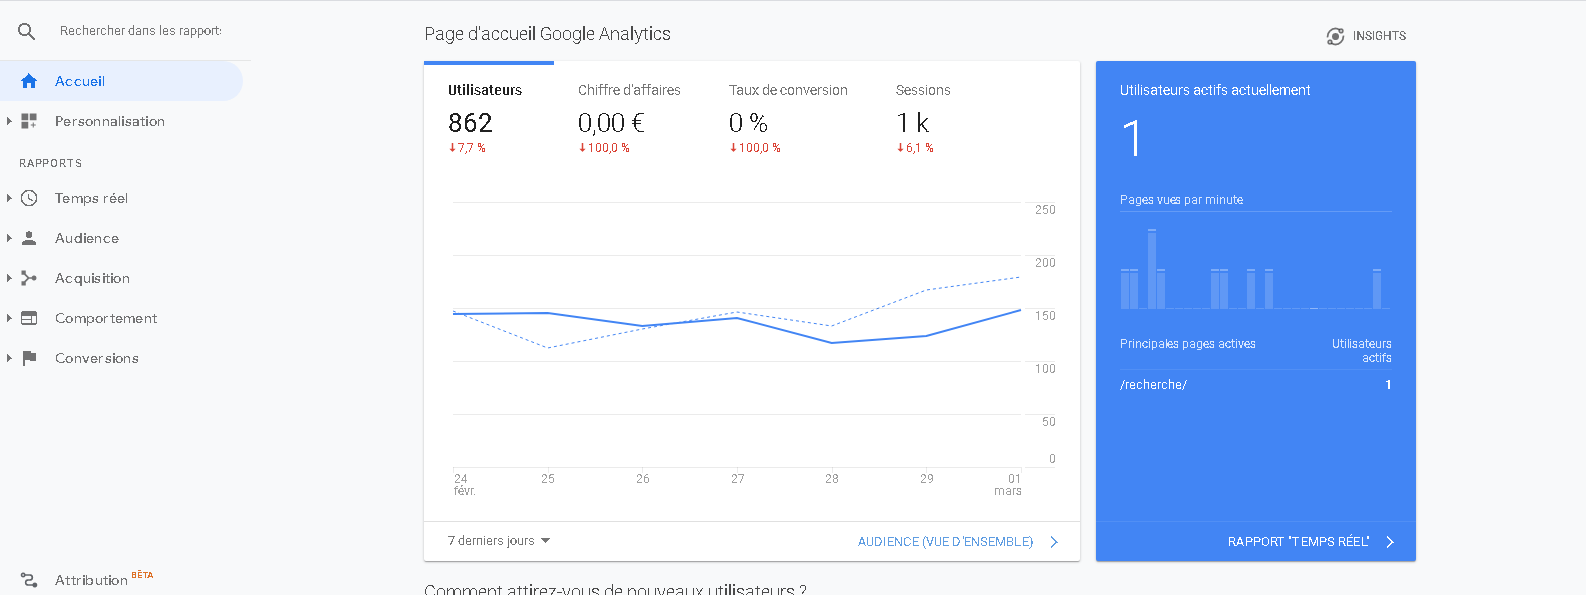Type in the Rechercher dans les rapports field
Screen dimensions: 1586x595
click(x=140, y=31)
